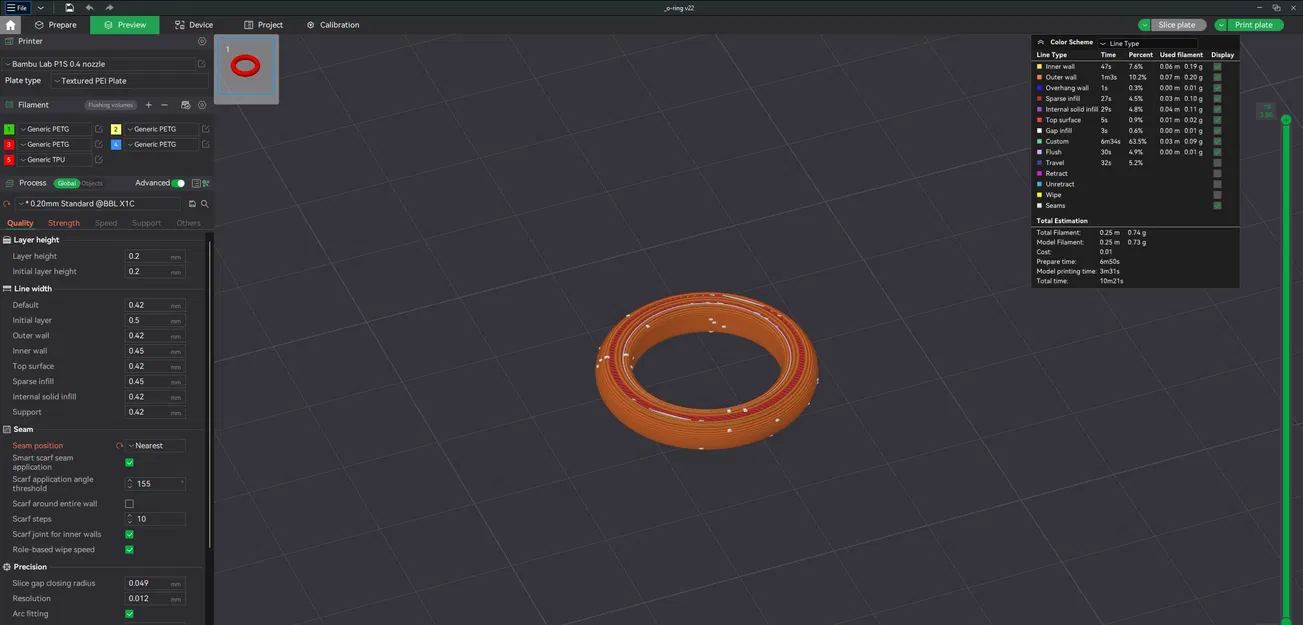Click the save preset icon next to 0.20mm Standard
Screen dimensions: 1303x625
pyautogui.click(x=190, y=203)
